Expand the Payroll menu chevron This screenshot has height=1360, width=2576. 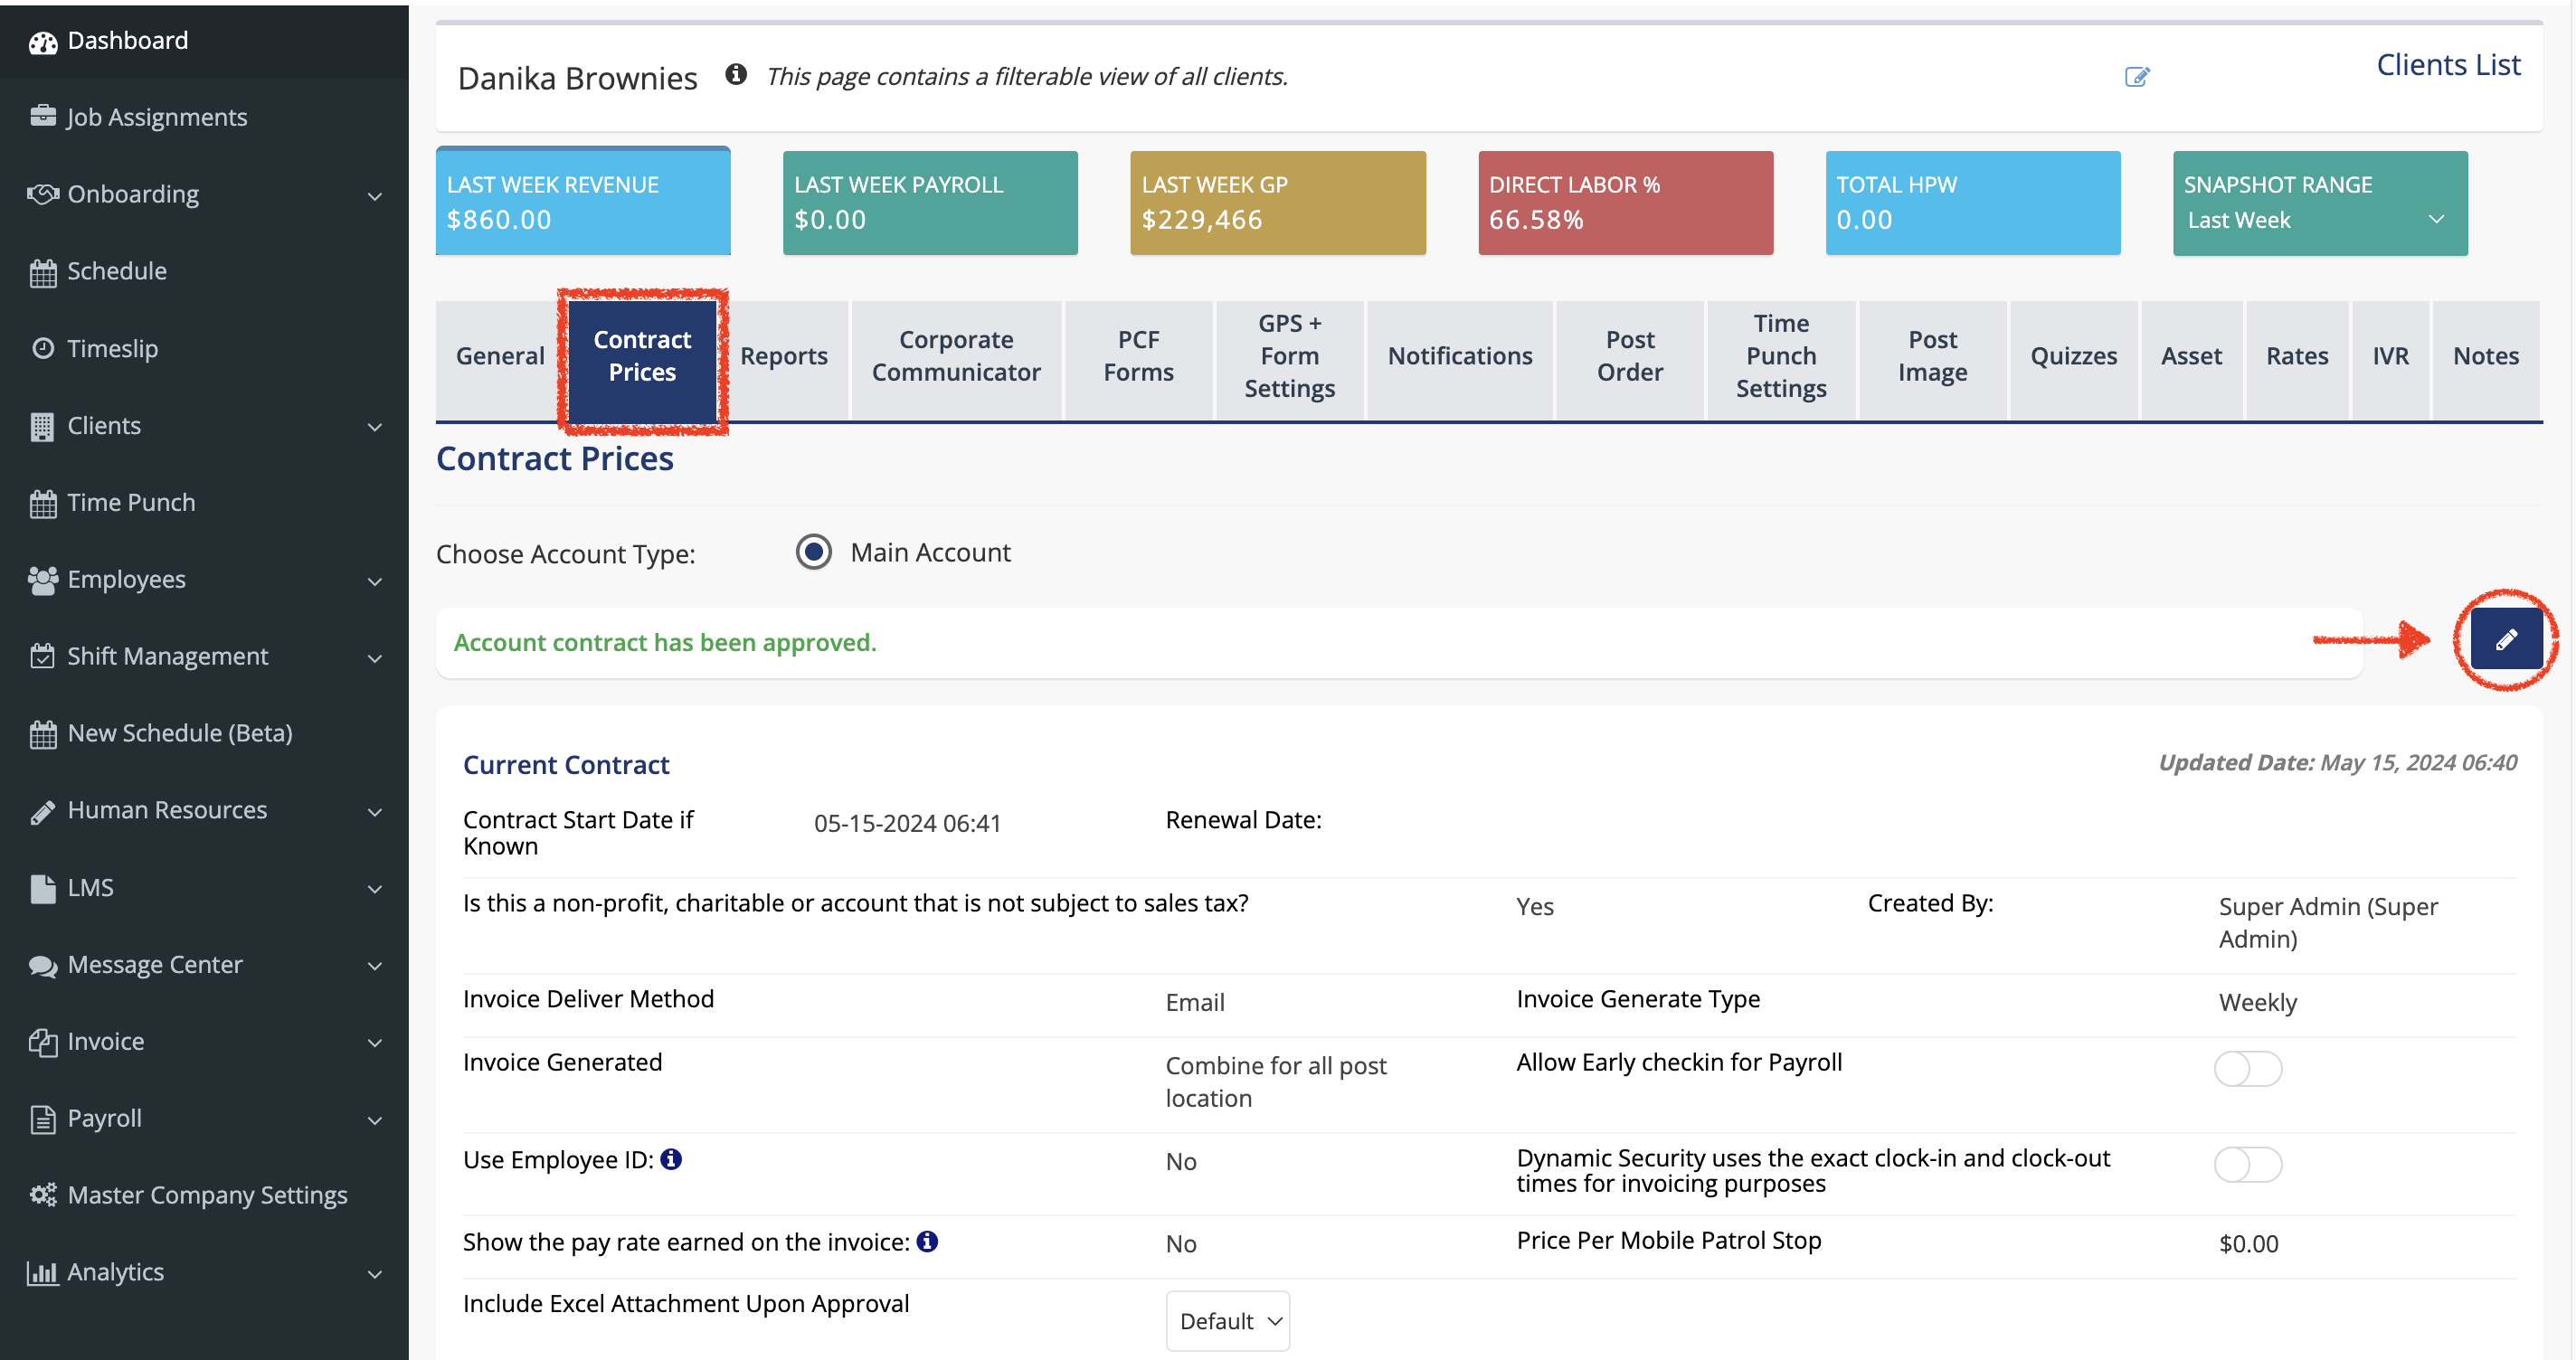[375, 1120]
